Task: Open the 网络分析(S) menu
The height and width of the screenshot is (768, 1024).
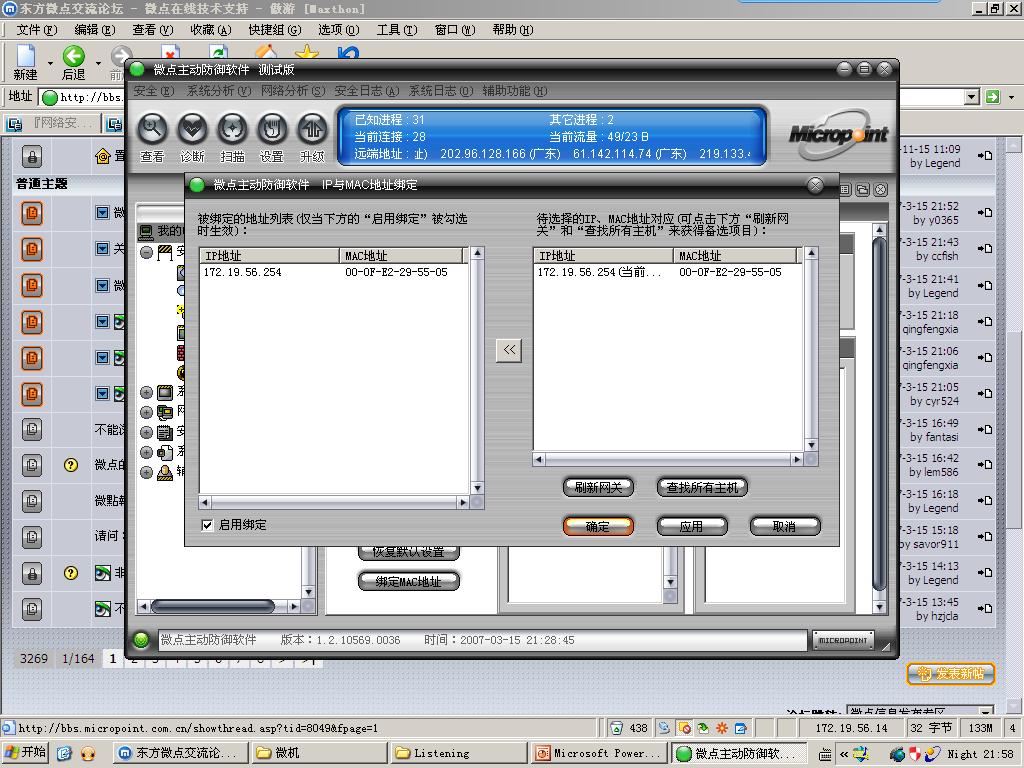Action: (x=293, y=91)
